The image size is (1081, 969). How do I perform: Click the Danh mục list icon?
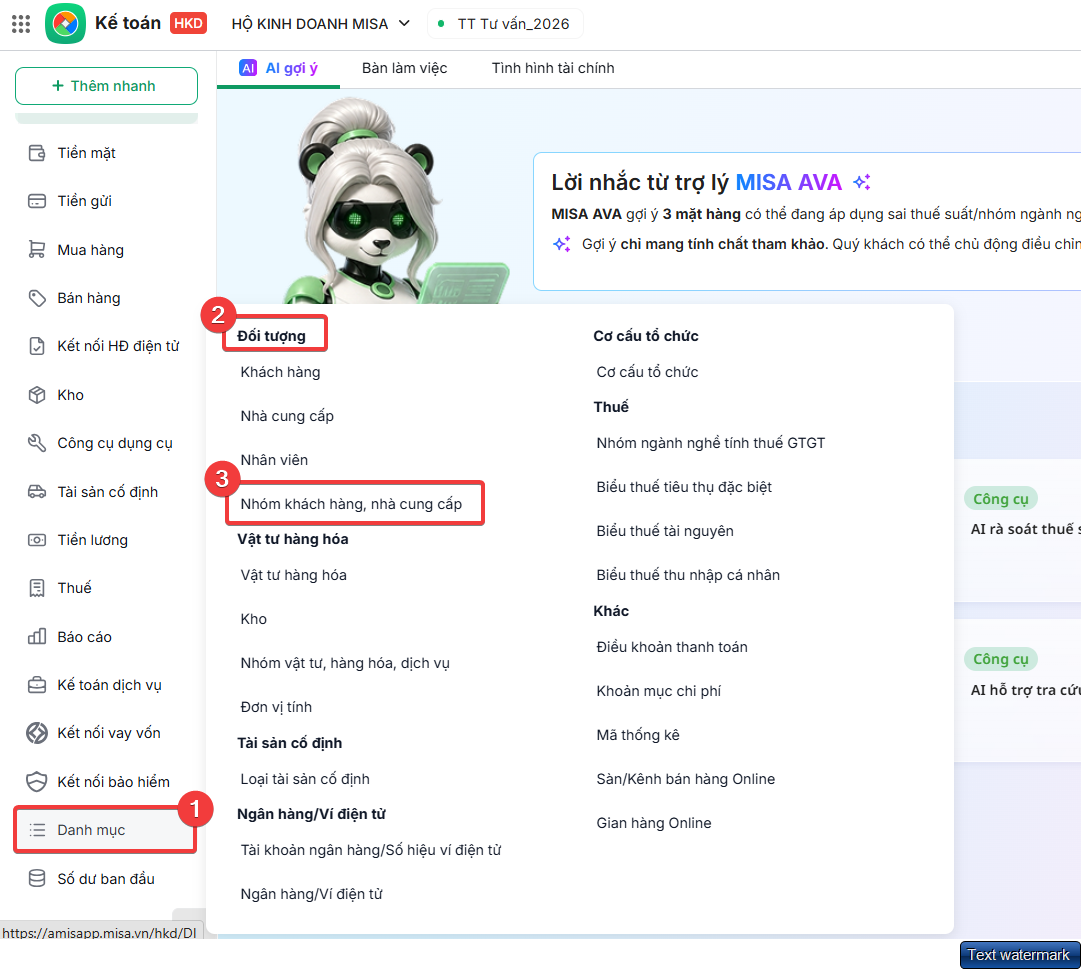[37, 830]
